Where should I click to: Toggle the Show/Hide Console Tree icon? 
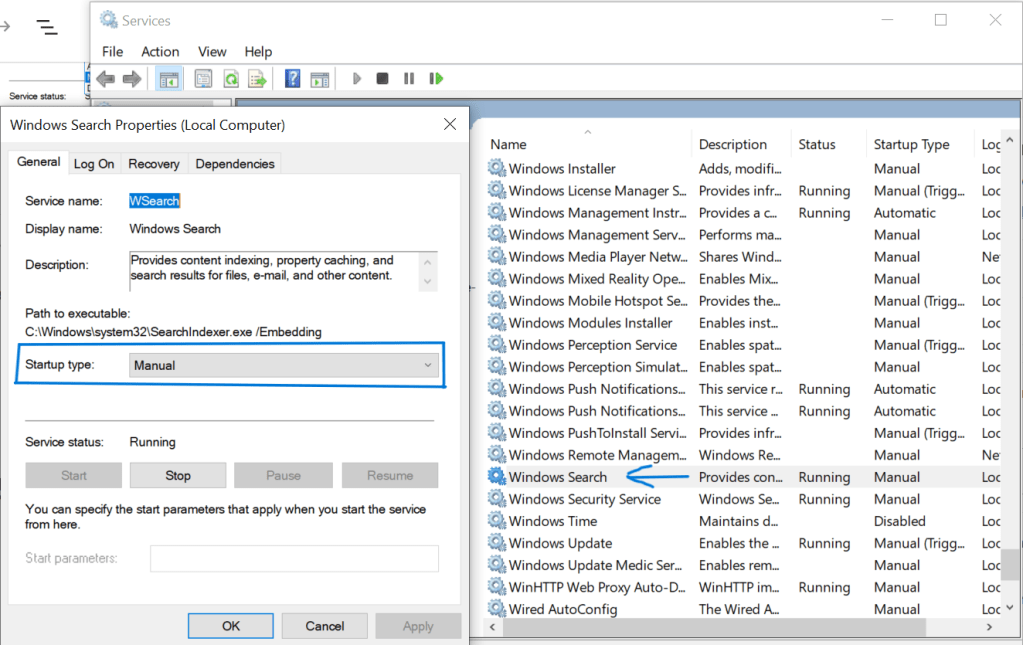pyautogui.click(x=169, y=79)
